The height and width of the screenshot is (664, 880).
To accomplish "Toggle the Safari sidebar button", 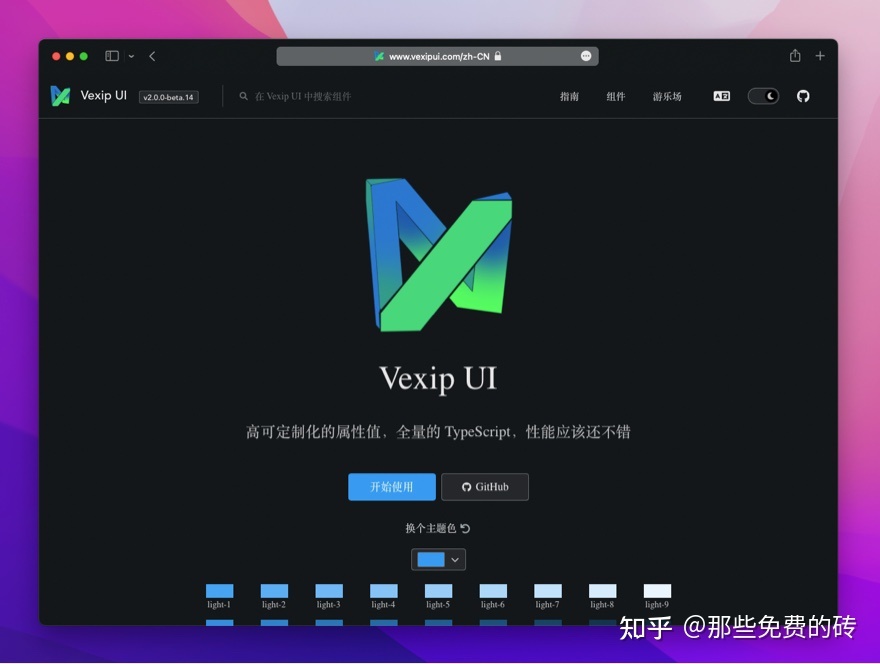I will 112,56.
